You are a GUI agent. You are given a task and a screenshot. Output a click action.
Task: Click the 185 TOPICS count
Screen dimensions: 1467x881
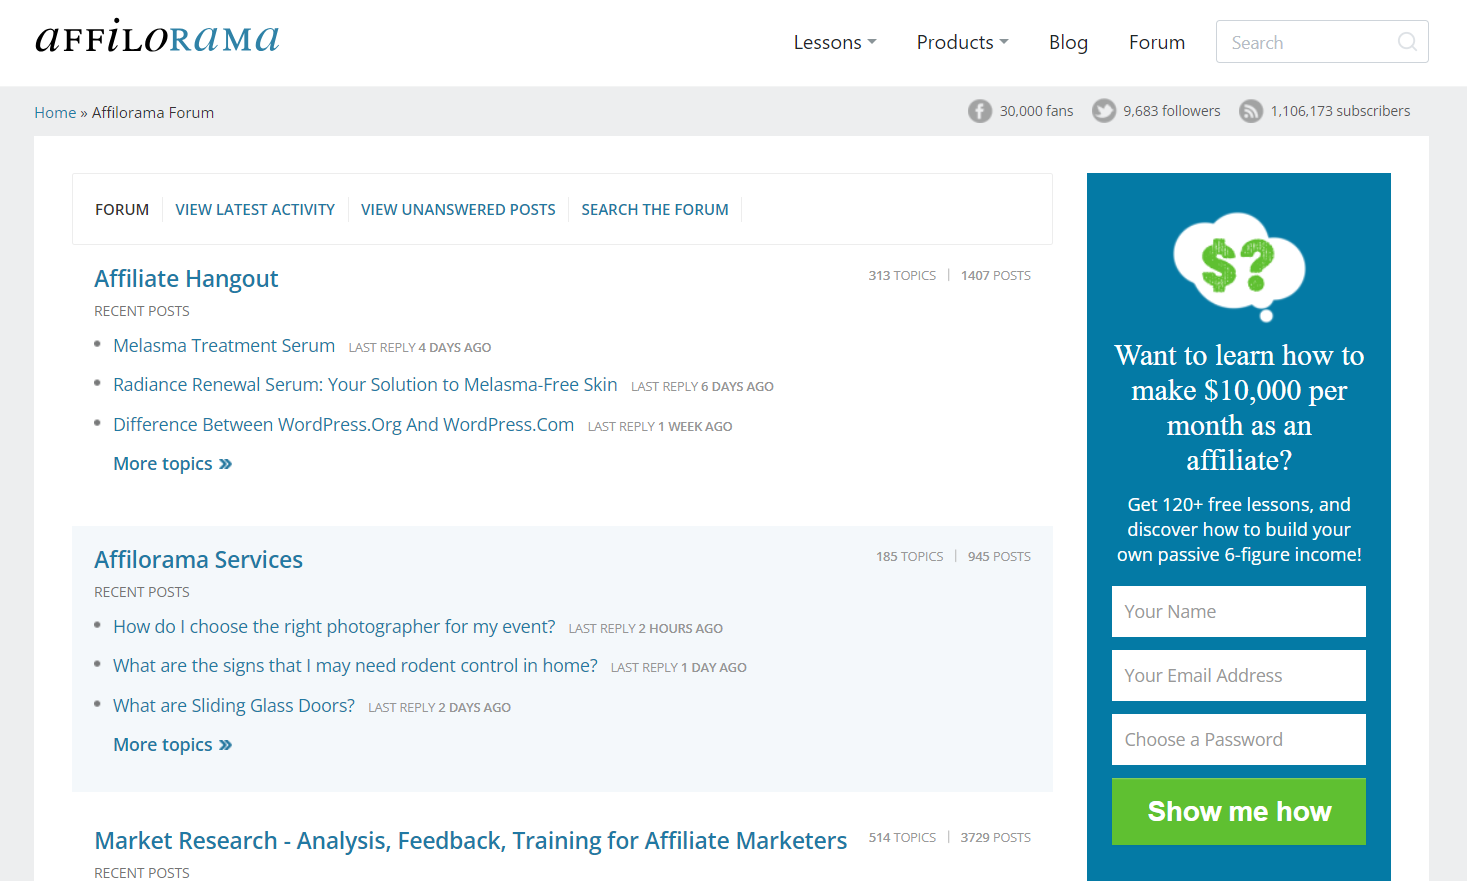(x=909, y=556)
